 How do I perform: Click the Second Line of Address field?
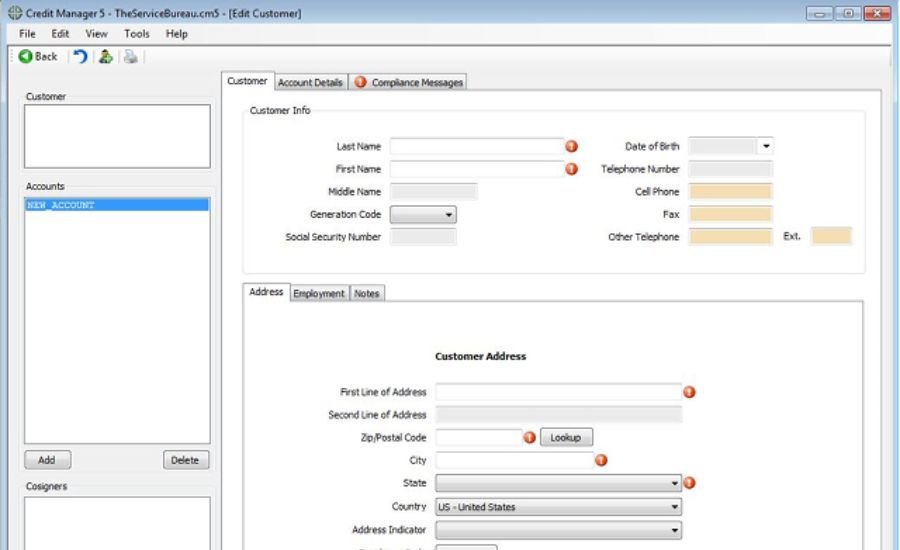point(558,415)
